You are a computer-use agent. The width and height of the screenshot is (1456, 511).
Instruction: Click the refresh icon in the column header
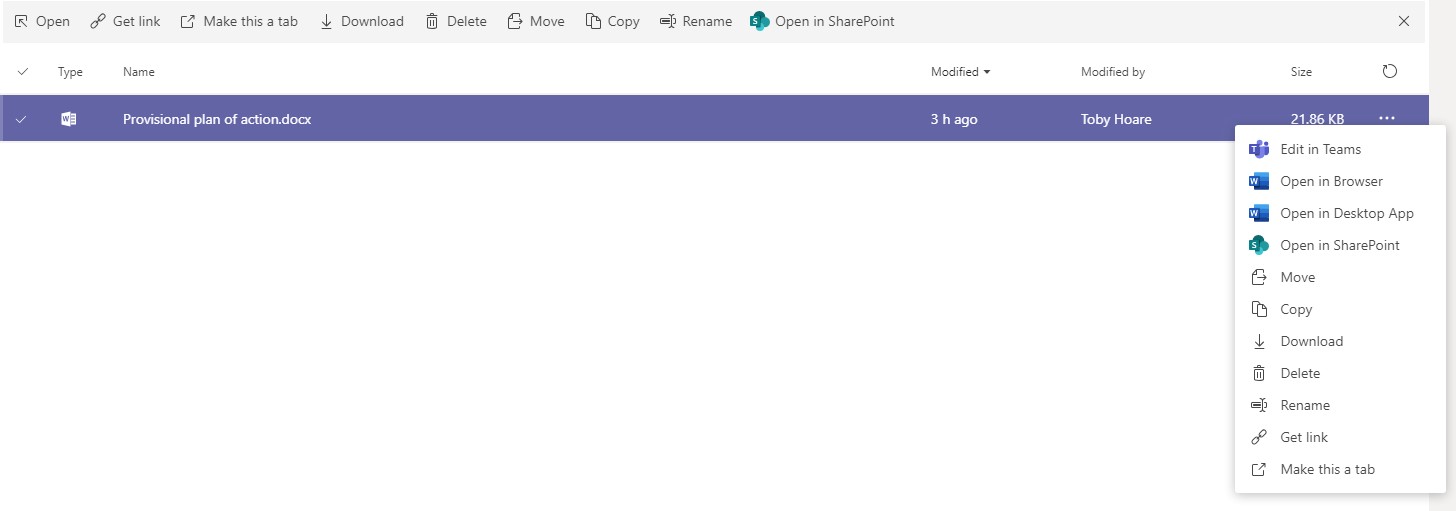click(1389, 72)
